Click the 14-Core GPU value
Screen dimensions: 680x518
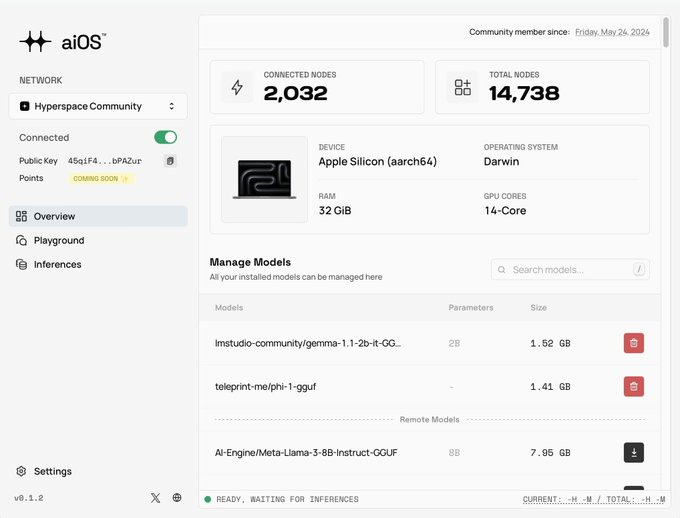click(505, 210)
